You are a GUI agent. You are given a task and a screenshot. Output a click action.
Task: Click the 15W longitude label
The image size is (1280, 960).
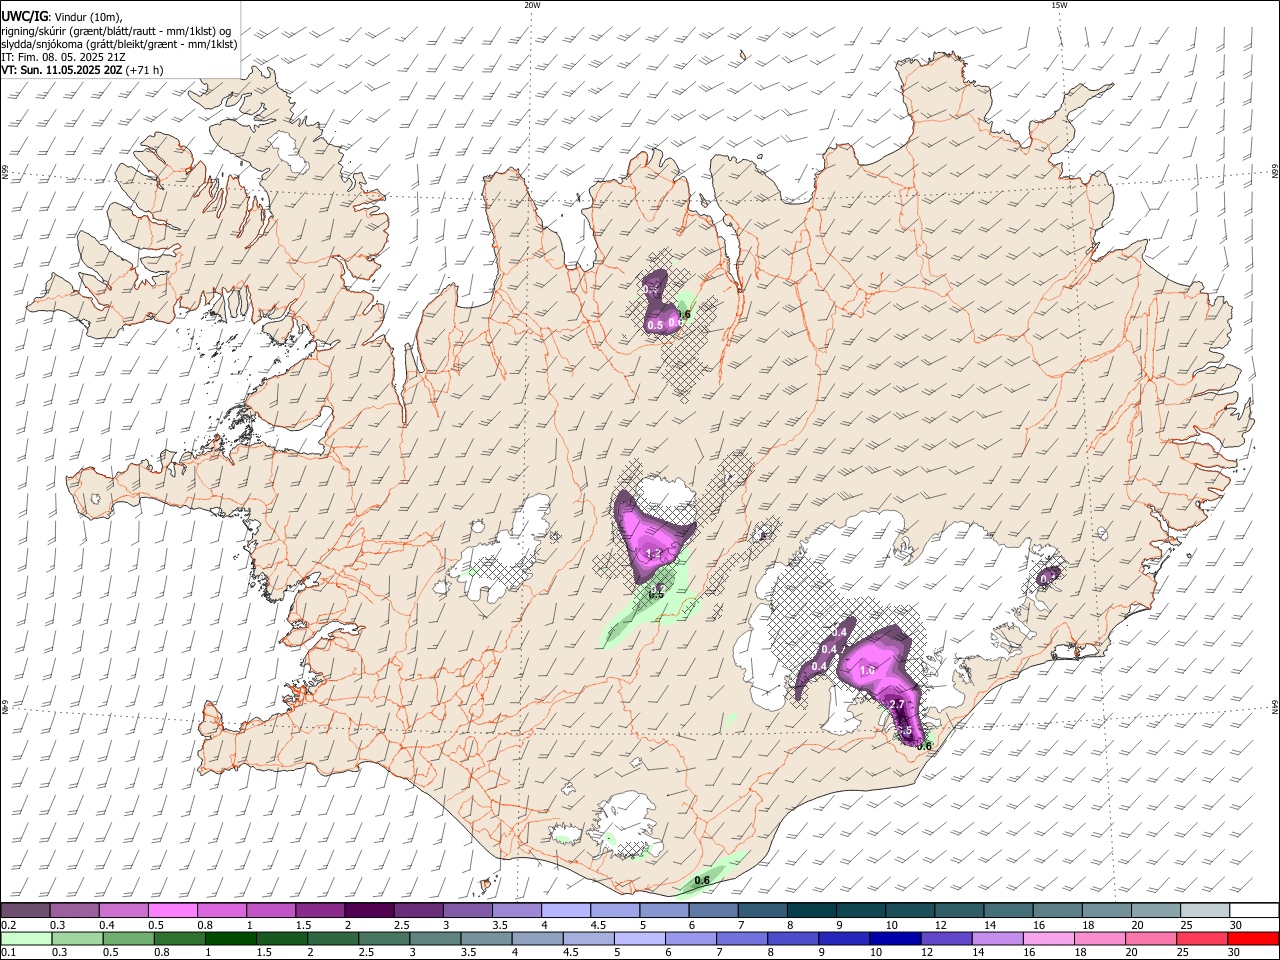1058,5
